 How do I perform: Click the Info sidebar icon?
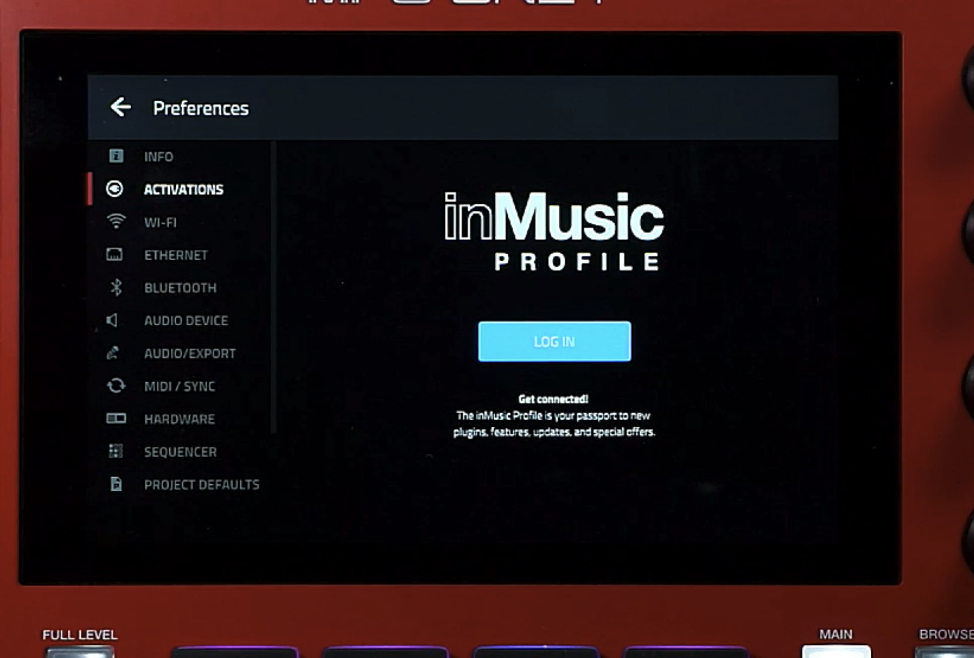(x=116, y=155)
